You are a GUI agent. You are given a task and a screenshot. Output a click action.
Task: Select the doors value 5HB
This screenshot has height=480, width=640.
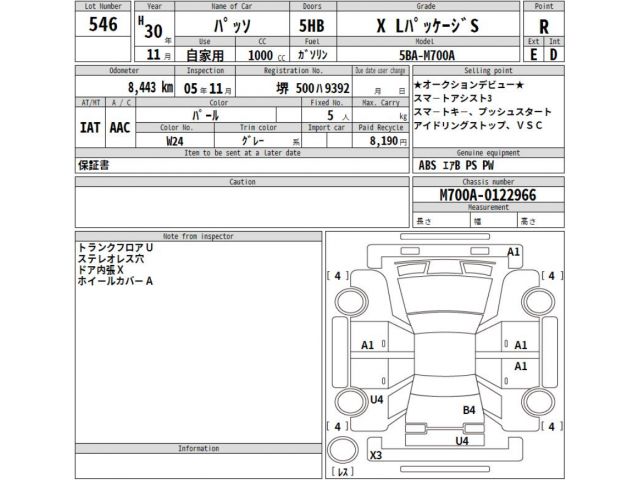point(312,26)
